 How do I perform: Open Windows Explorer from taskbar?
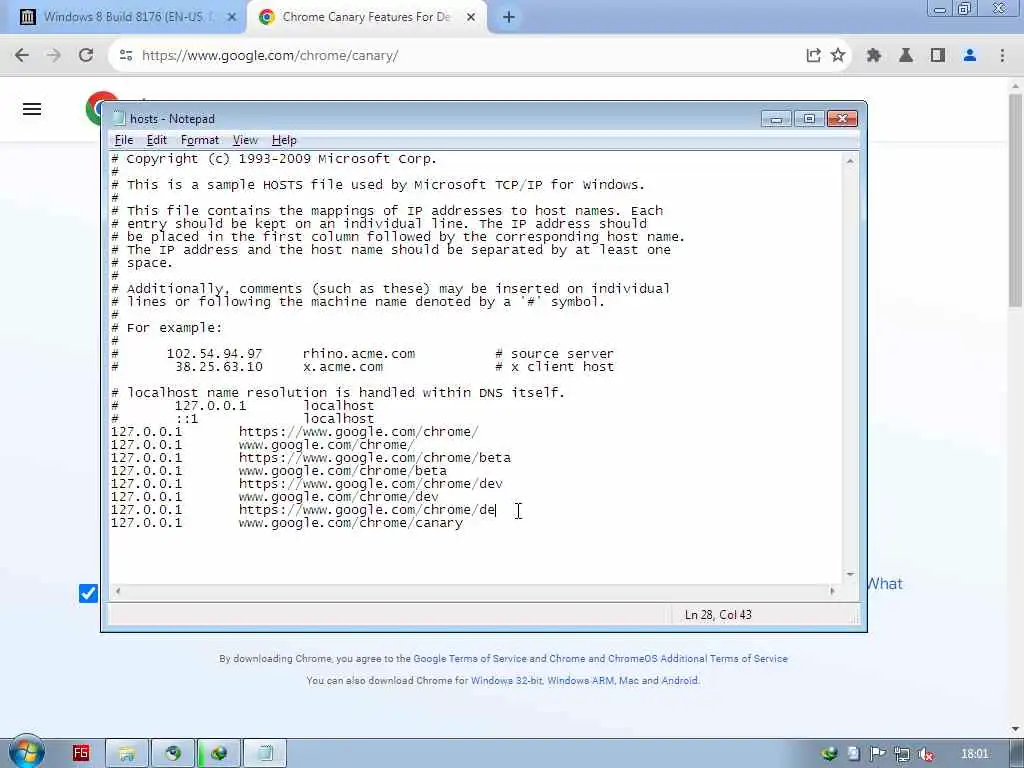tap(127, 754)
